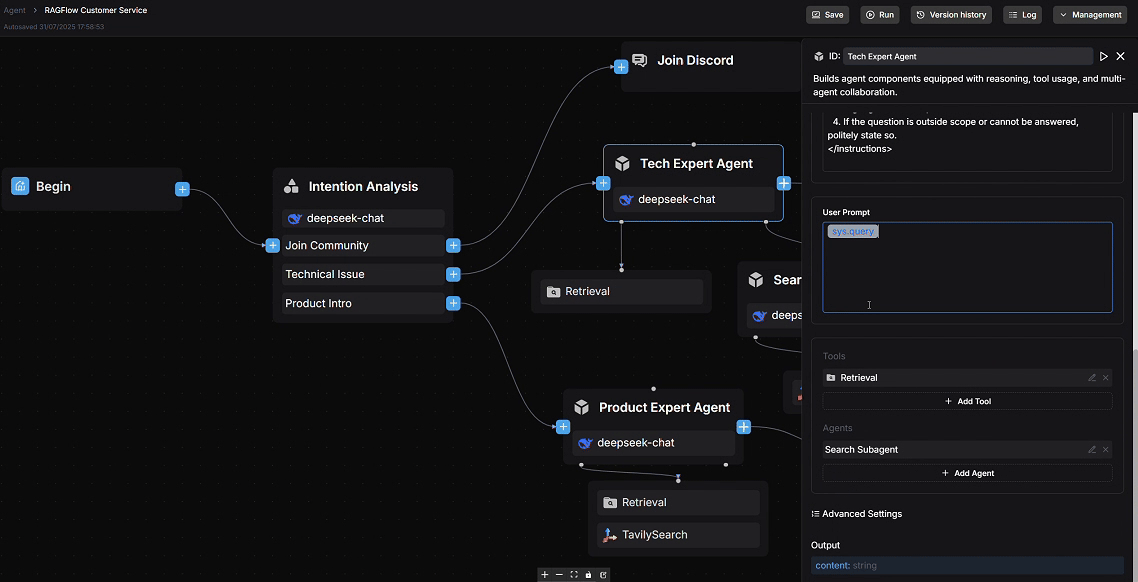Click deepseek-chat model in Intention Analysis node
Image resolution: width=1138 pixels, height=582 pixels.
(363, 218)
